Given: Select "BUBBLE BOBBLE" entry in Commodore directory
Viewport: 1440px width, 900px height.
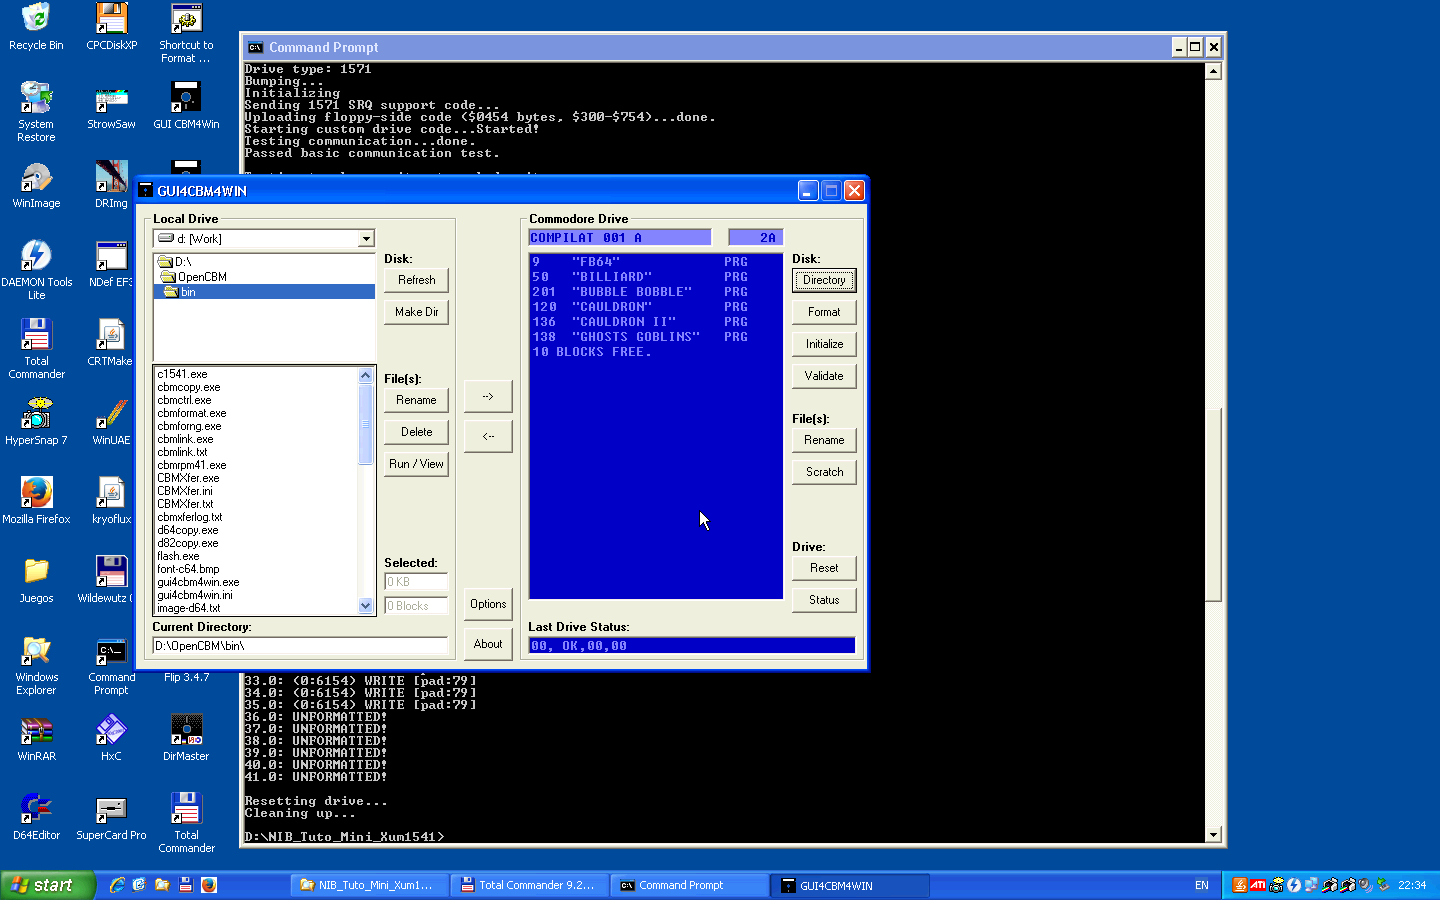Looking at the screenshot, I should coord(640,292).
